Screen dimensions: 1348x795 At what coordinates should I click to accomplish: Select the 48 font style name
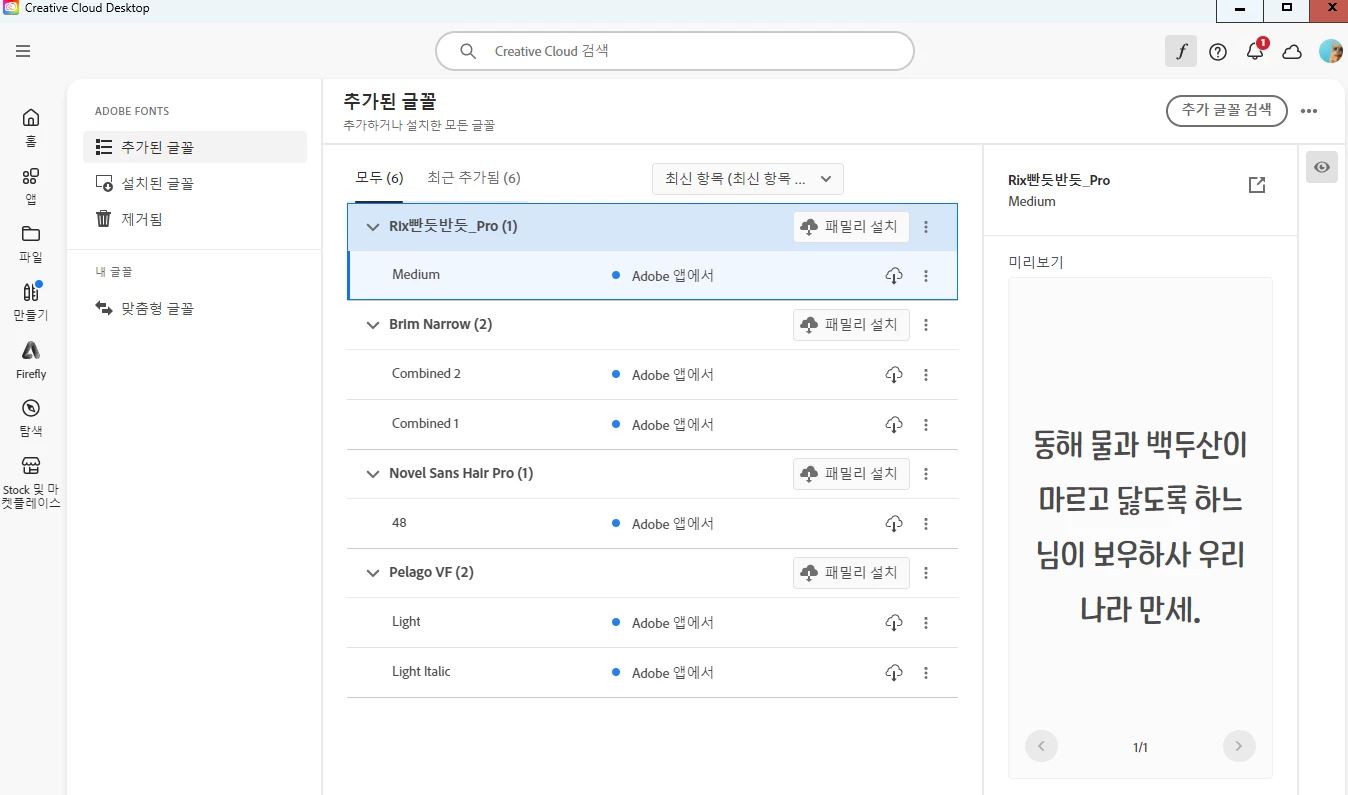tap(399, 523)
